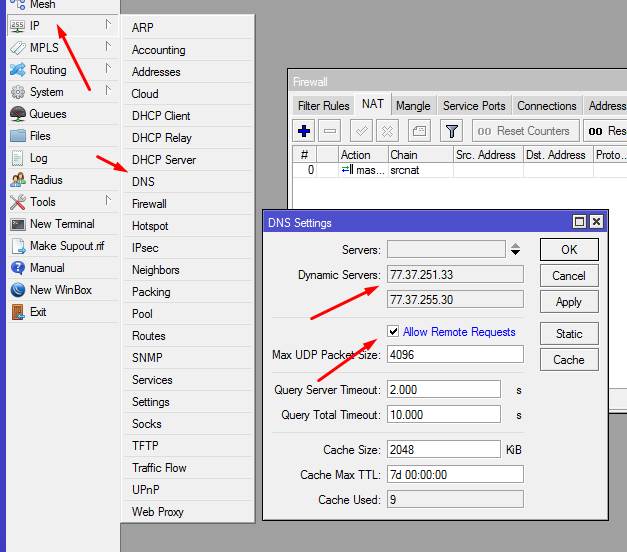This screenshot has width=627, height=552.
Task: Open the Log item in sidebar
Action: (38, 158)
